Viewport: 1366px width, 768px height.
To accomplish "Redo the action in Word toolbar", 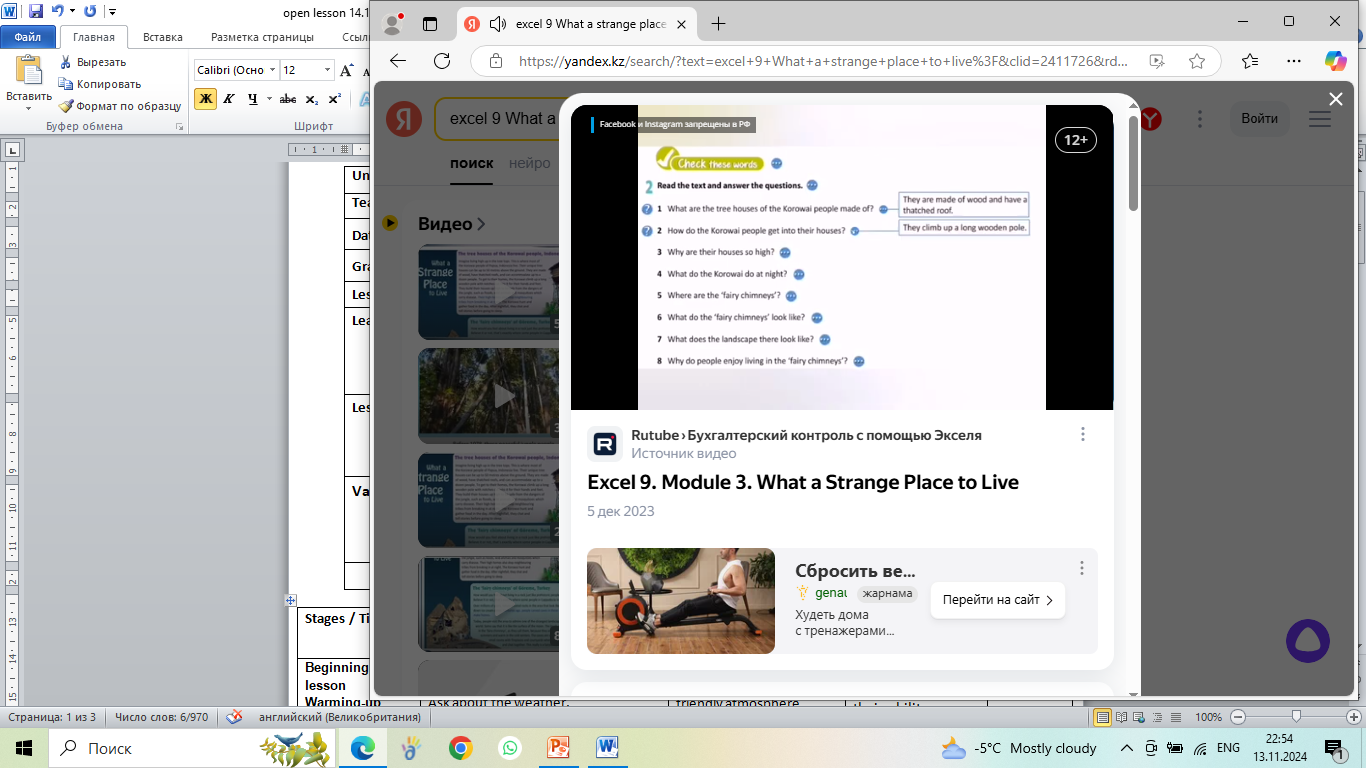I will 90,12.
